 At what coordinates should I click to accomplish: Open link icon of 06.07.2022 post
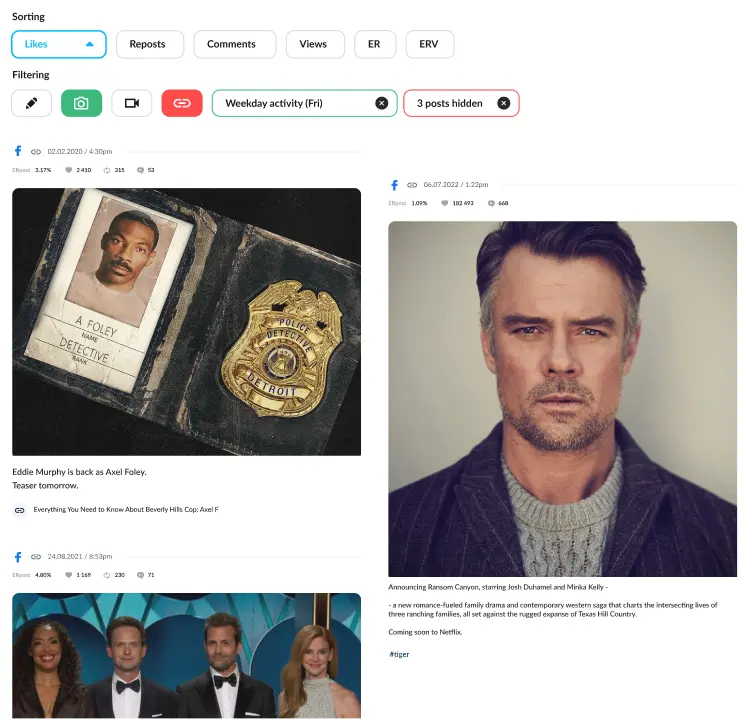pyautogui.click(x=411, y=185)
